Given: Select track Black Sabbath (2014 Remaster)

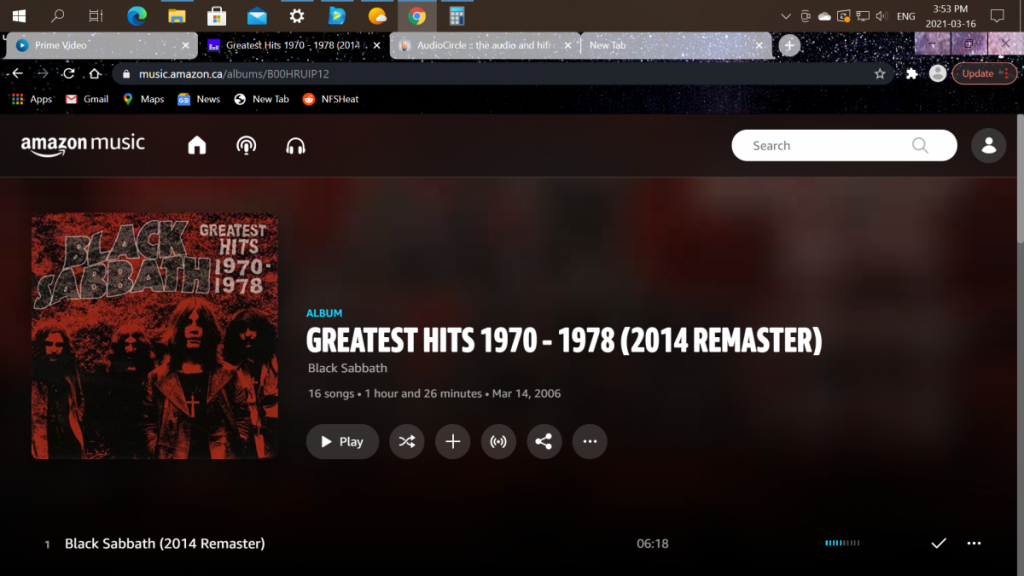Looking at the screenshot, I should pos(165,543).
